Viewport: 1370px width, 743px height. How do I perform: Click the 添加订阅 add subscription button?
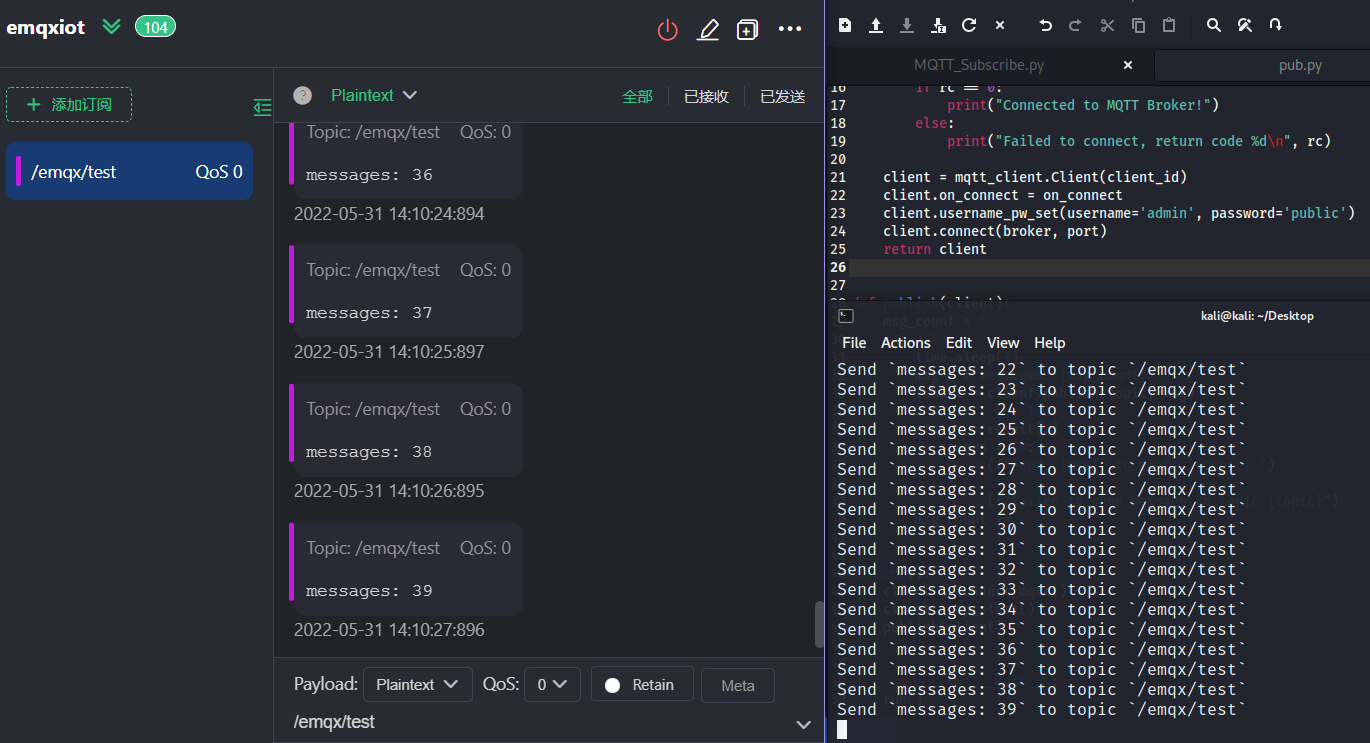69,104
